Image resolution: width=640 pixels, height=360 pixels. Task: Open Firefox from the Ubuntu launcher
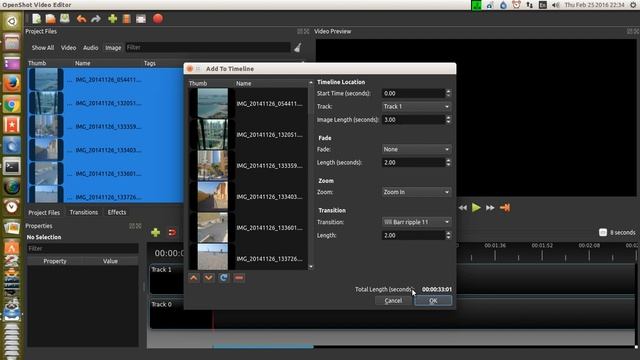click(12, 83)
